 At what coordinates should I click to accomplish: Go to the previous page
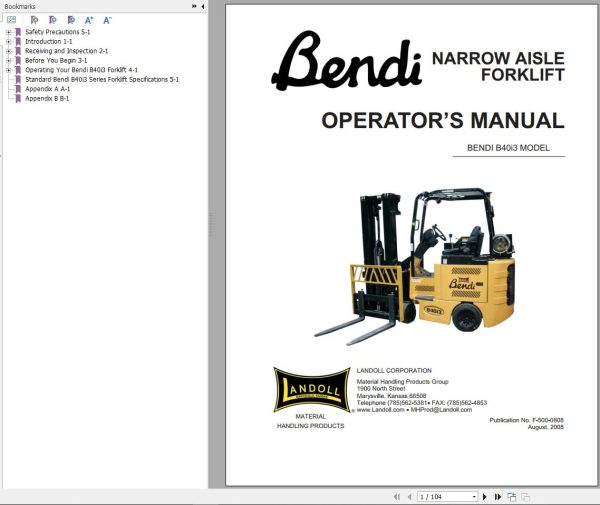[409, 497]
